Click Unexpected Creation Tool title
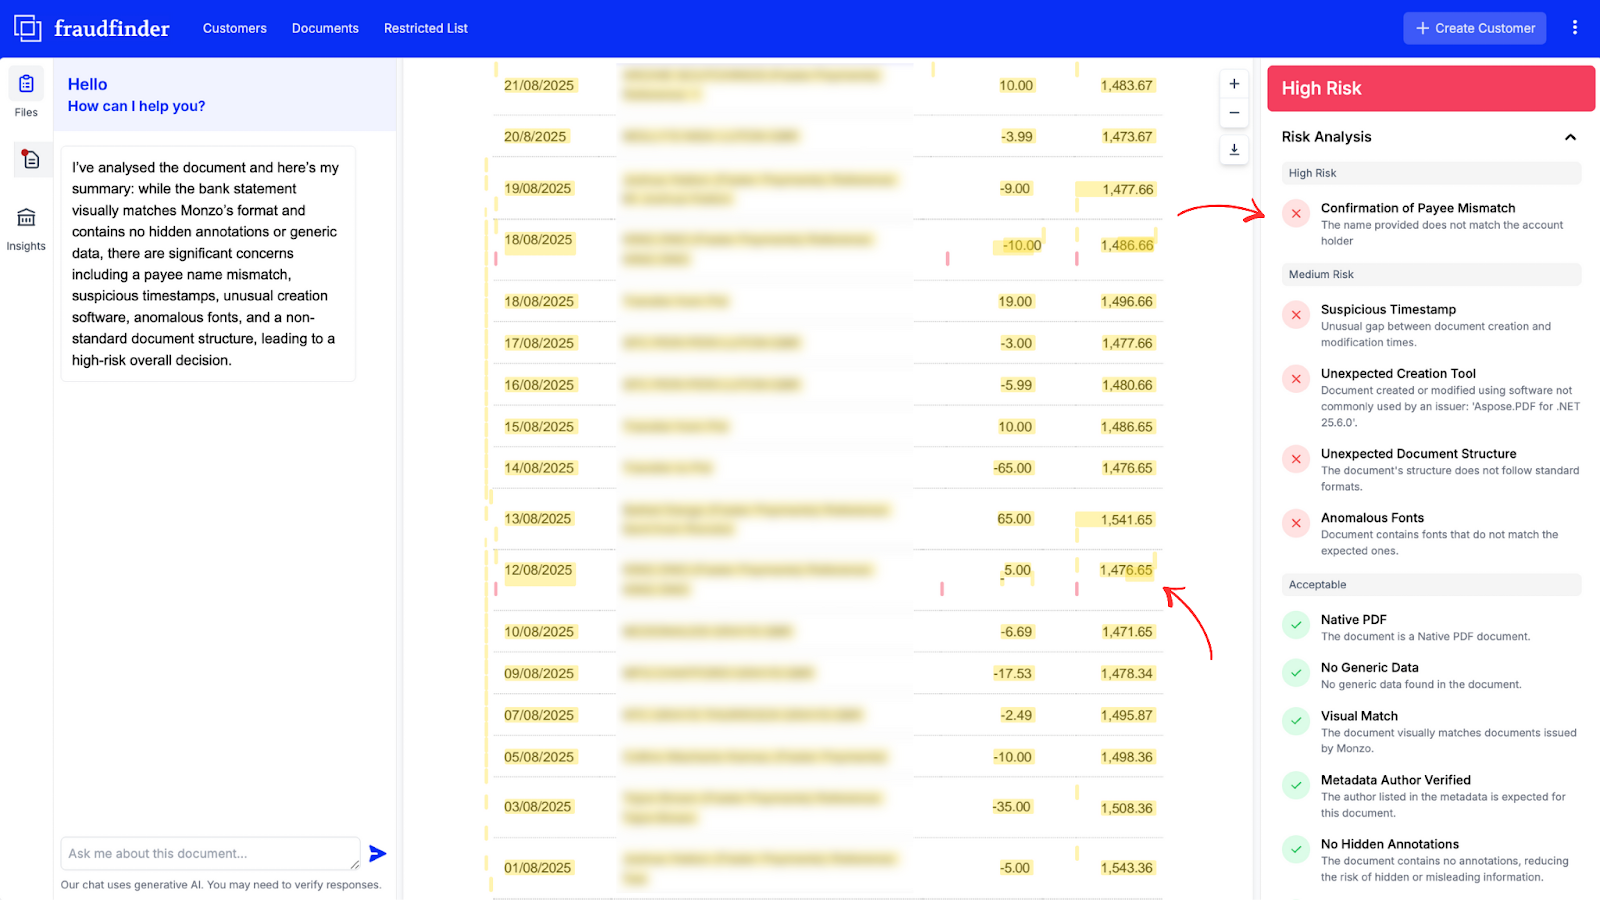Image resolution: width=1600 pixels, height=900 pixels. (x=1398, y=373)
